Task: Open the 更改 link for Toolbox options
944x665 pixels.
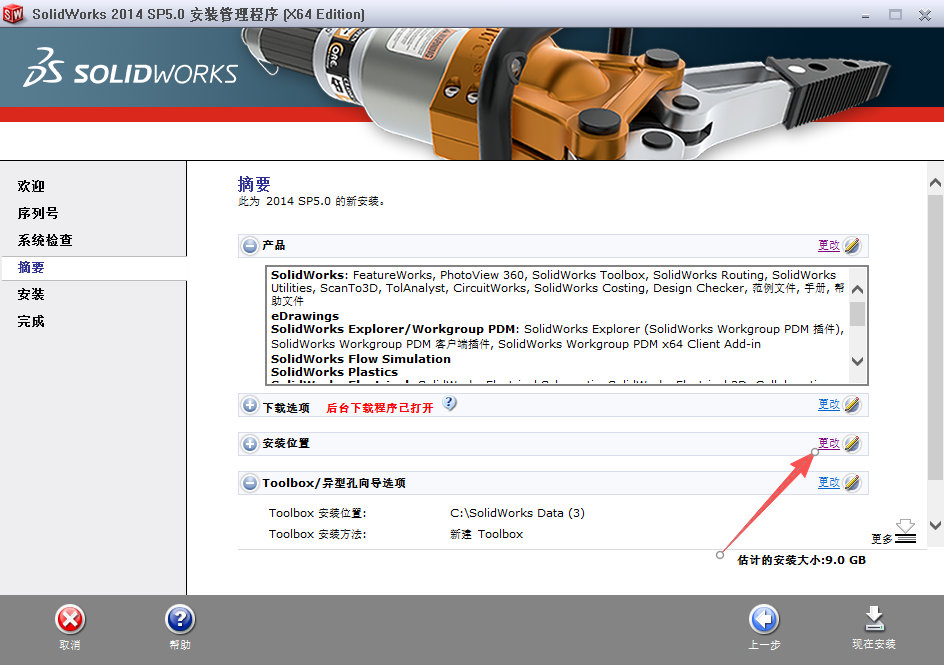Action: [829, 482]
